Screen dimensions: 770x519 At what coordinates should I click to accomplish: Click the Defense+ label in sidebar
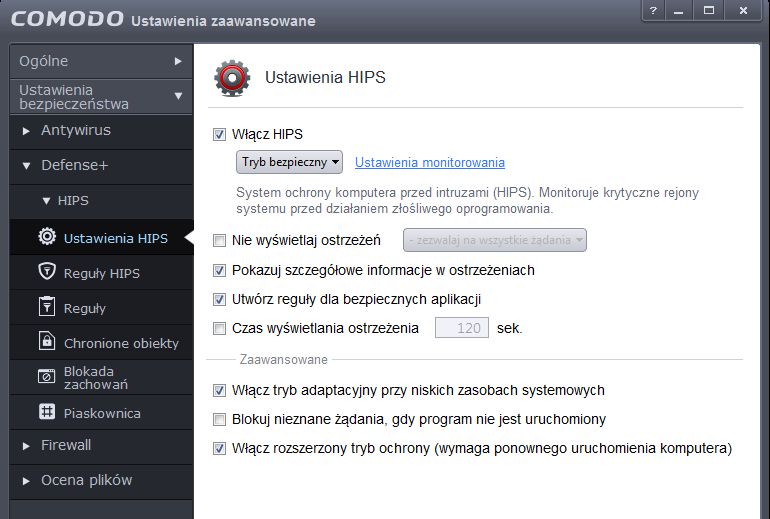[75, 165]
